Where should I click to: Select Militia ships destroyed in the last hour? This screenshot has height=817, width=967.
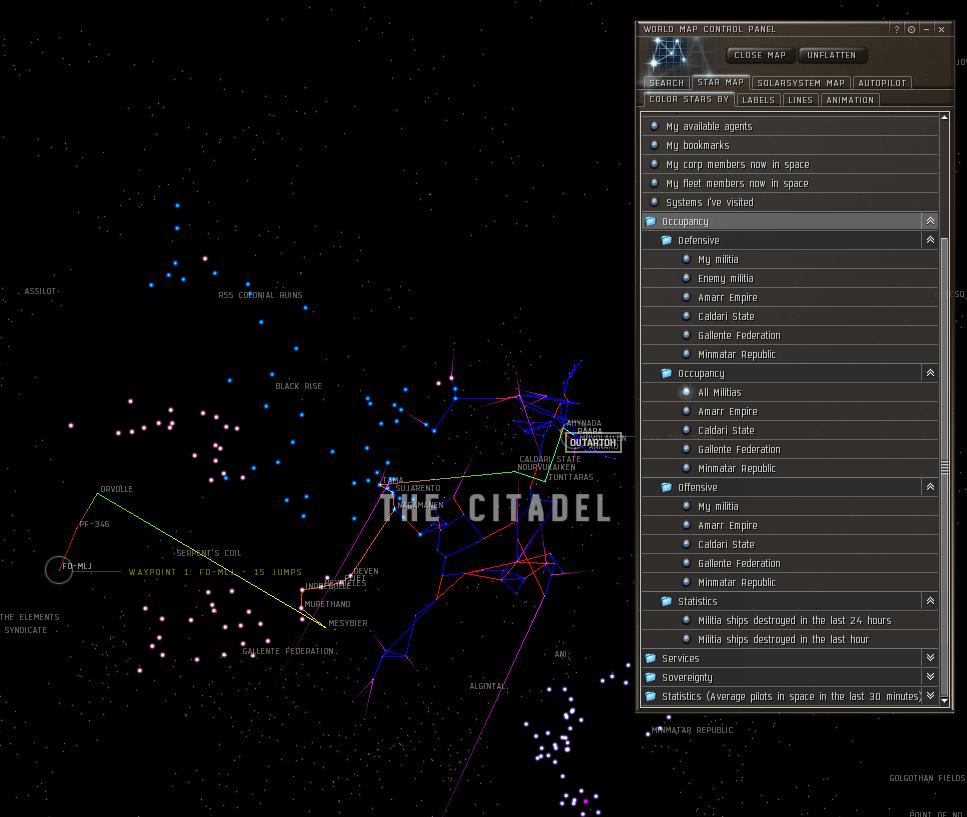click(790, 639)
